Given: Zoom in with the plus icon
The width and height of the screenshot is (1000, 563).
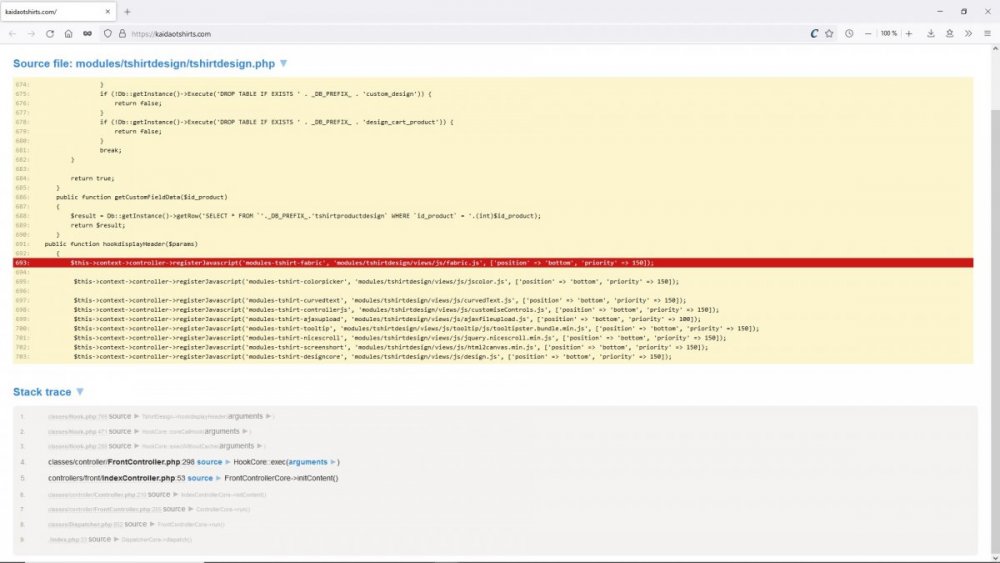Looking at the screenshot, I should tap(908, 33).
